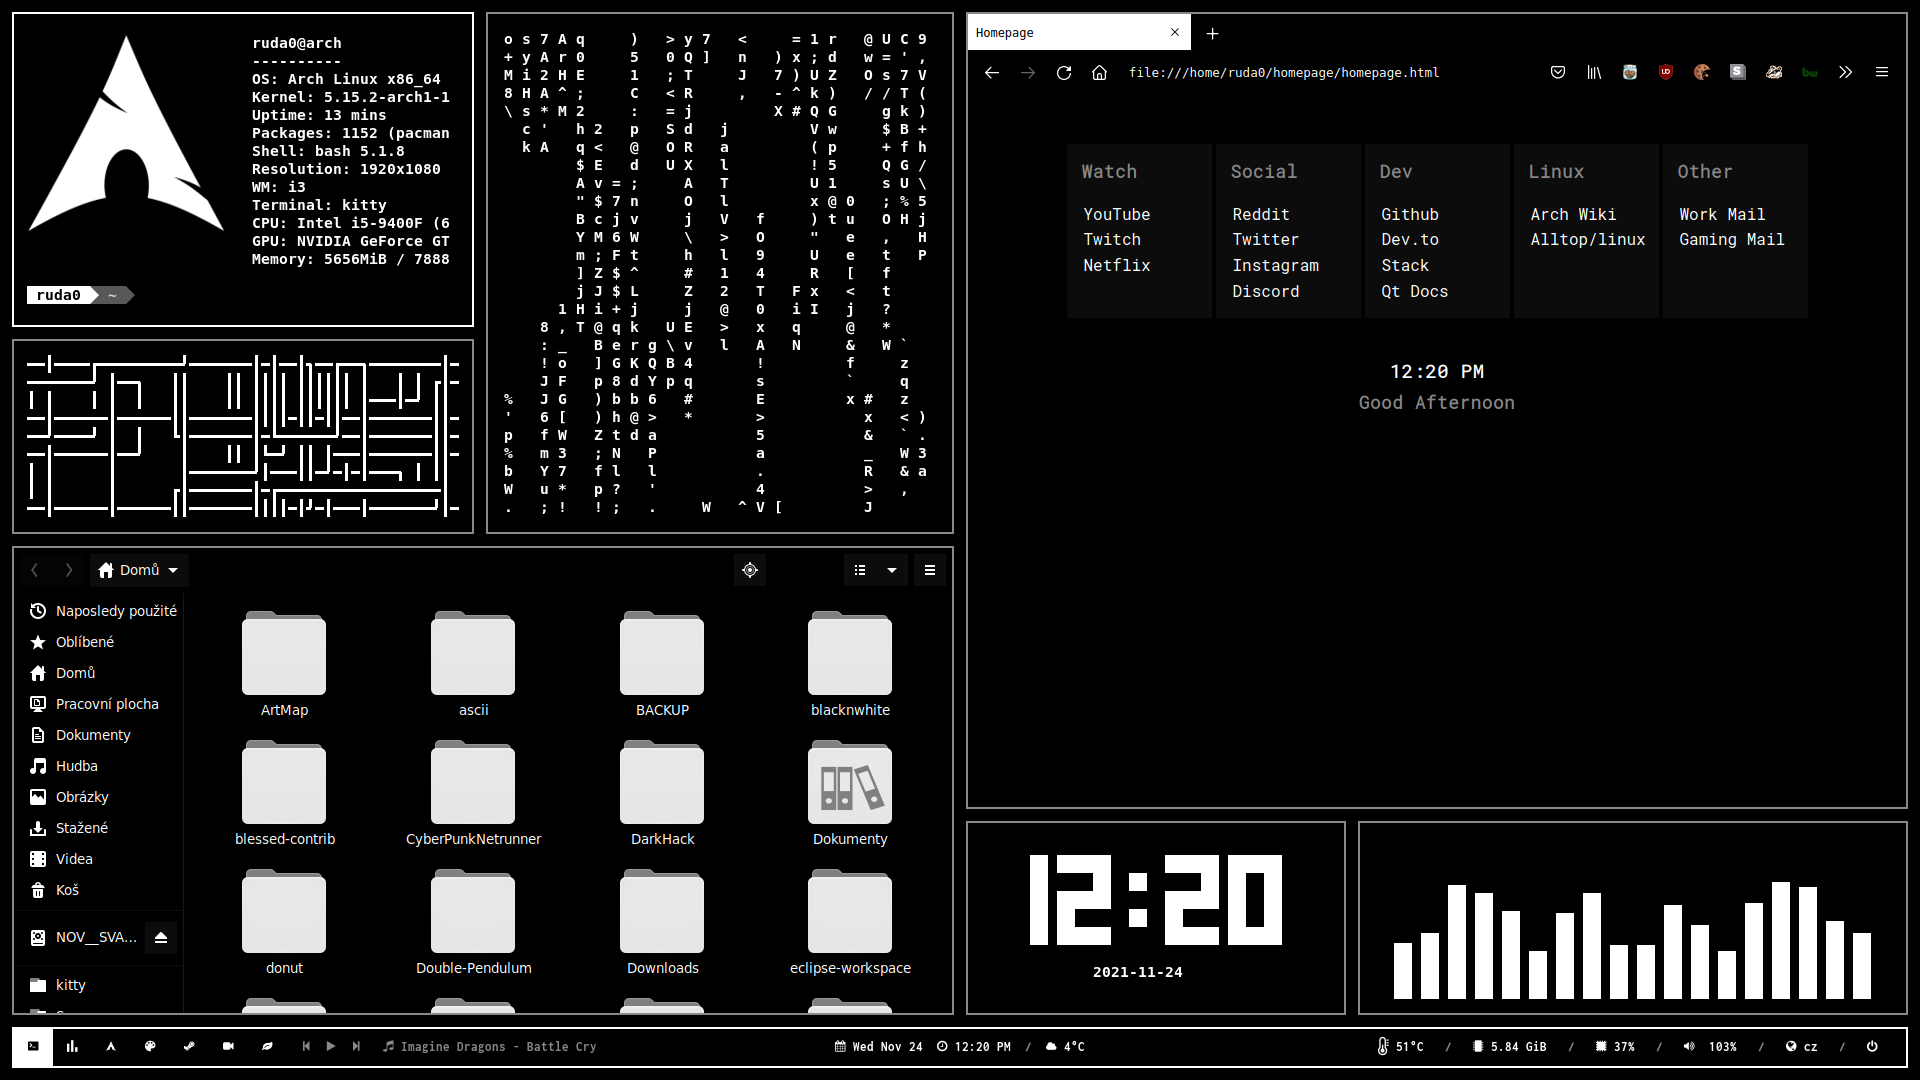
Task: Click the color palette icon in the bar
Action: tap(150, 1046)
